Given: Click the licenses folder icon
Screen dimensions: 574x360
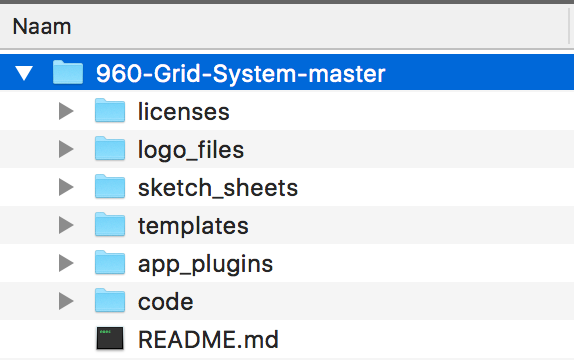Looking at the screenshot, I should coord(110,110).
